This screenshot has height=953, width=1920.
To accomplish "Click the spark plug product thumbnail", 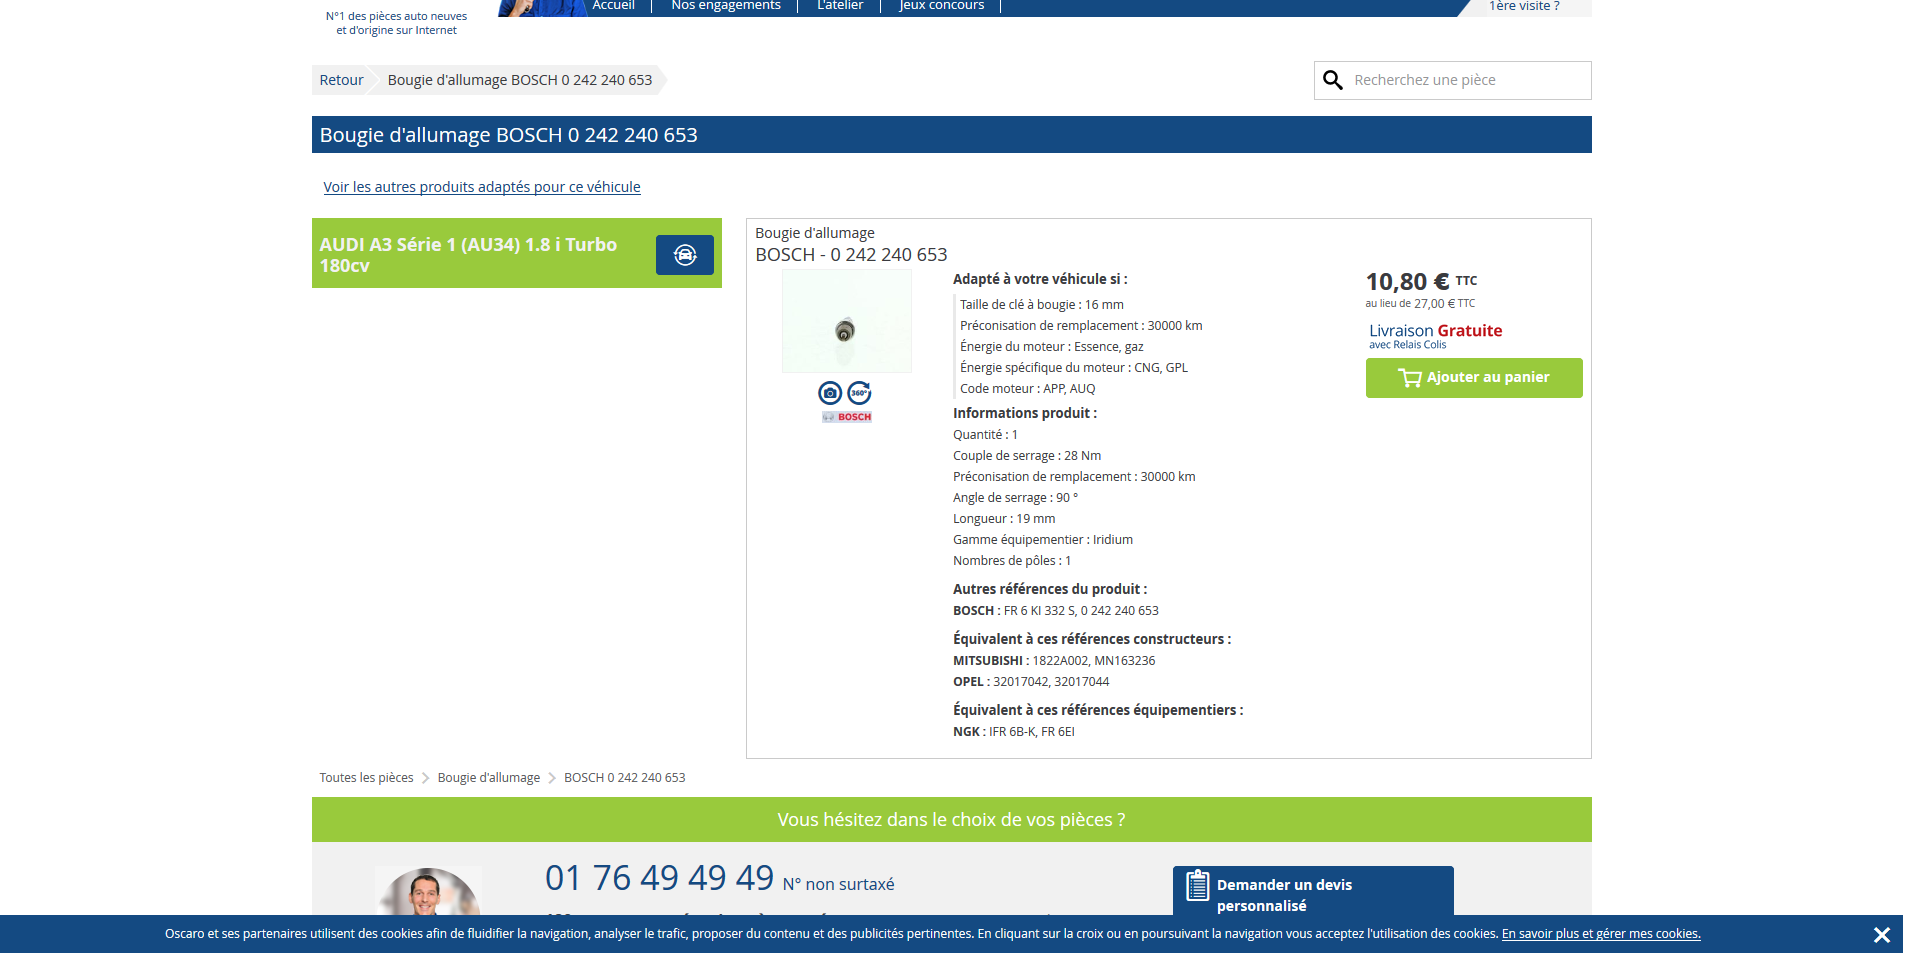I will (846, 321).
